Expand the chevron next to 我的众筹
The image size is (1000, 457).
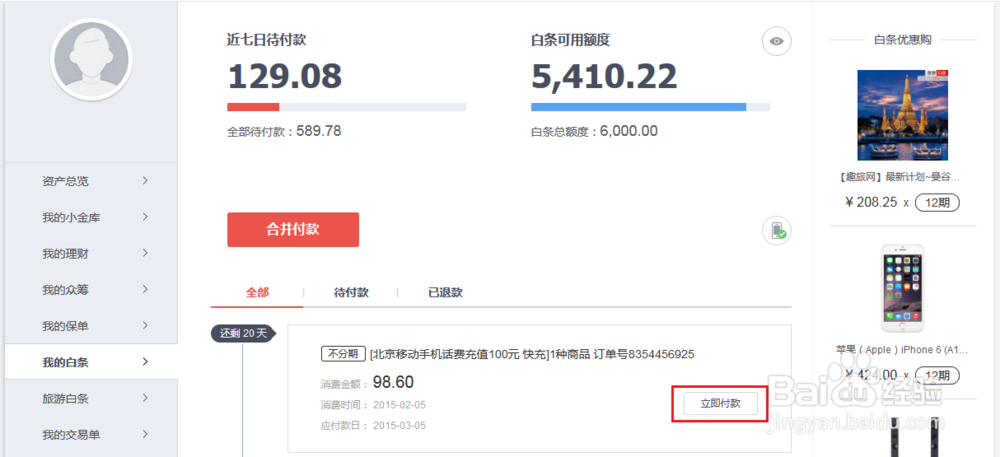click(145, 289)
